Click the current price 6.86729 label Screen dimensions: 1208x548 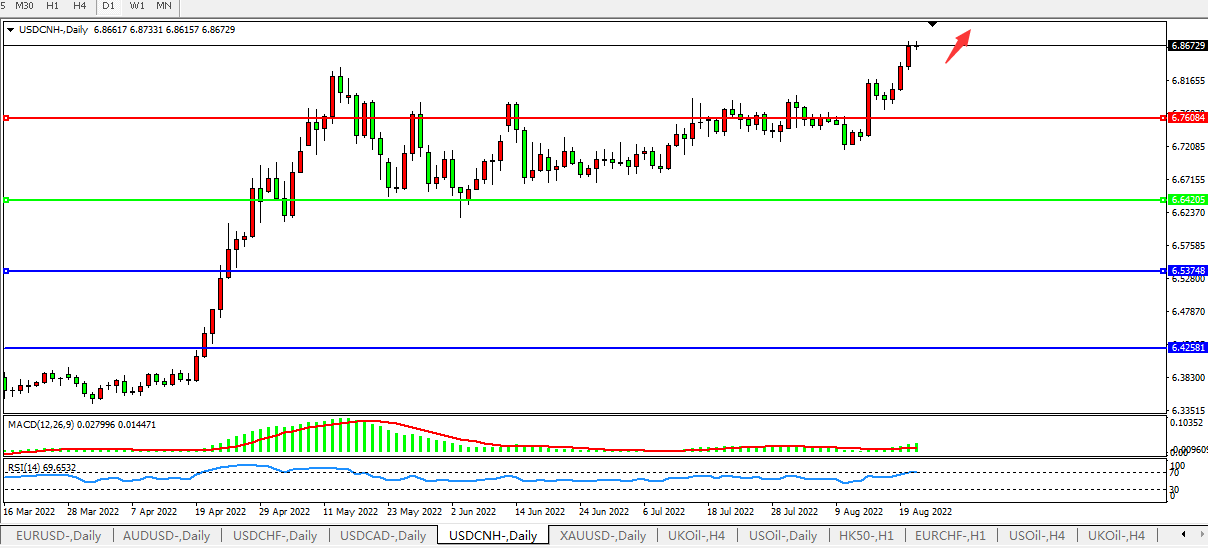1185,46
